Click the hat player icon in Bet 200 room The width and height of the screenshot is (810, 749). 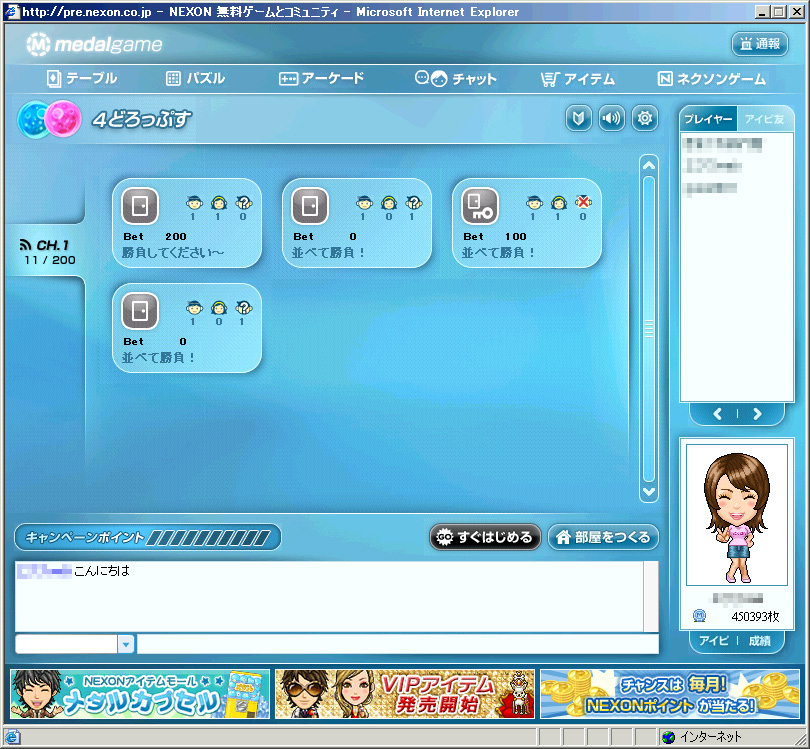pyautogui.click(x=194, y=202)
